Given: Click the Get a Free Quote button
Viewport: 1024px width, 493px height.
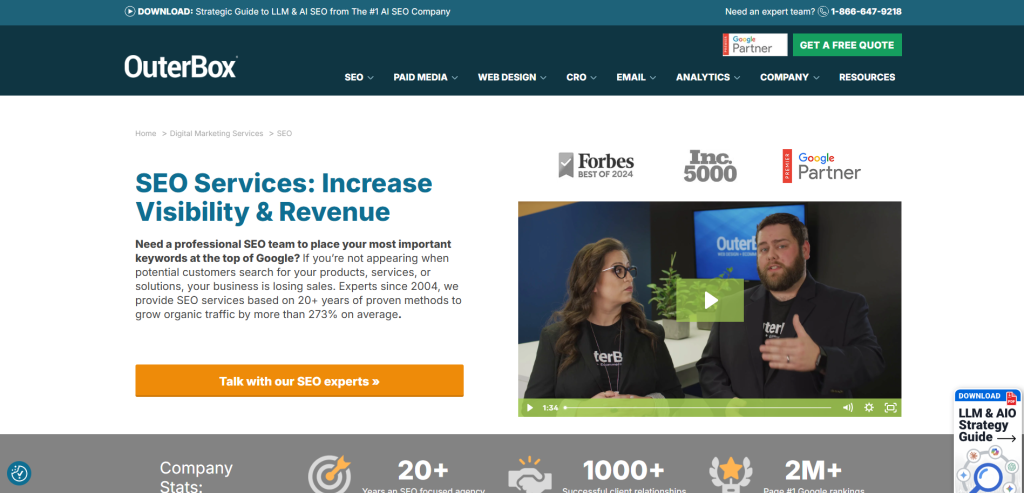Looking at the screenshot, I should point(847,45).
